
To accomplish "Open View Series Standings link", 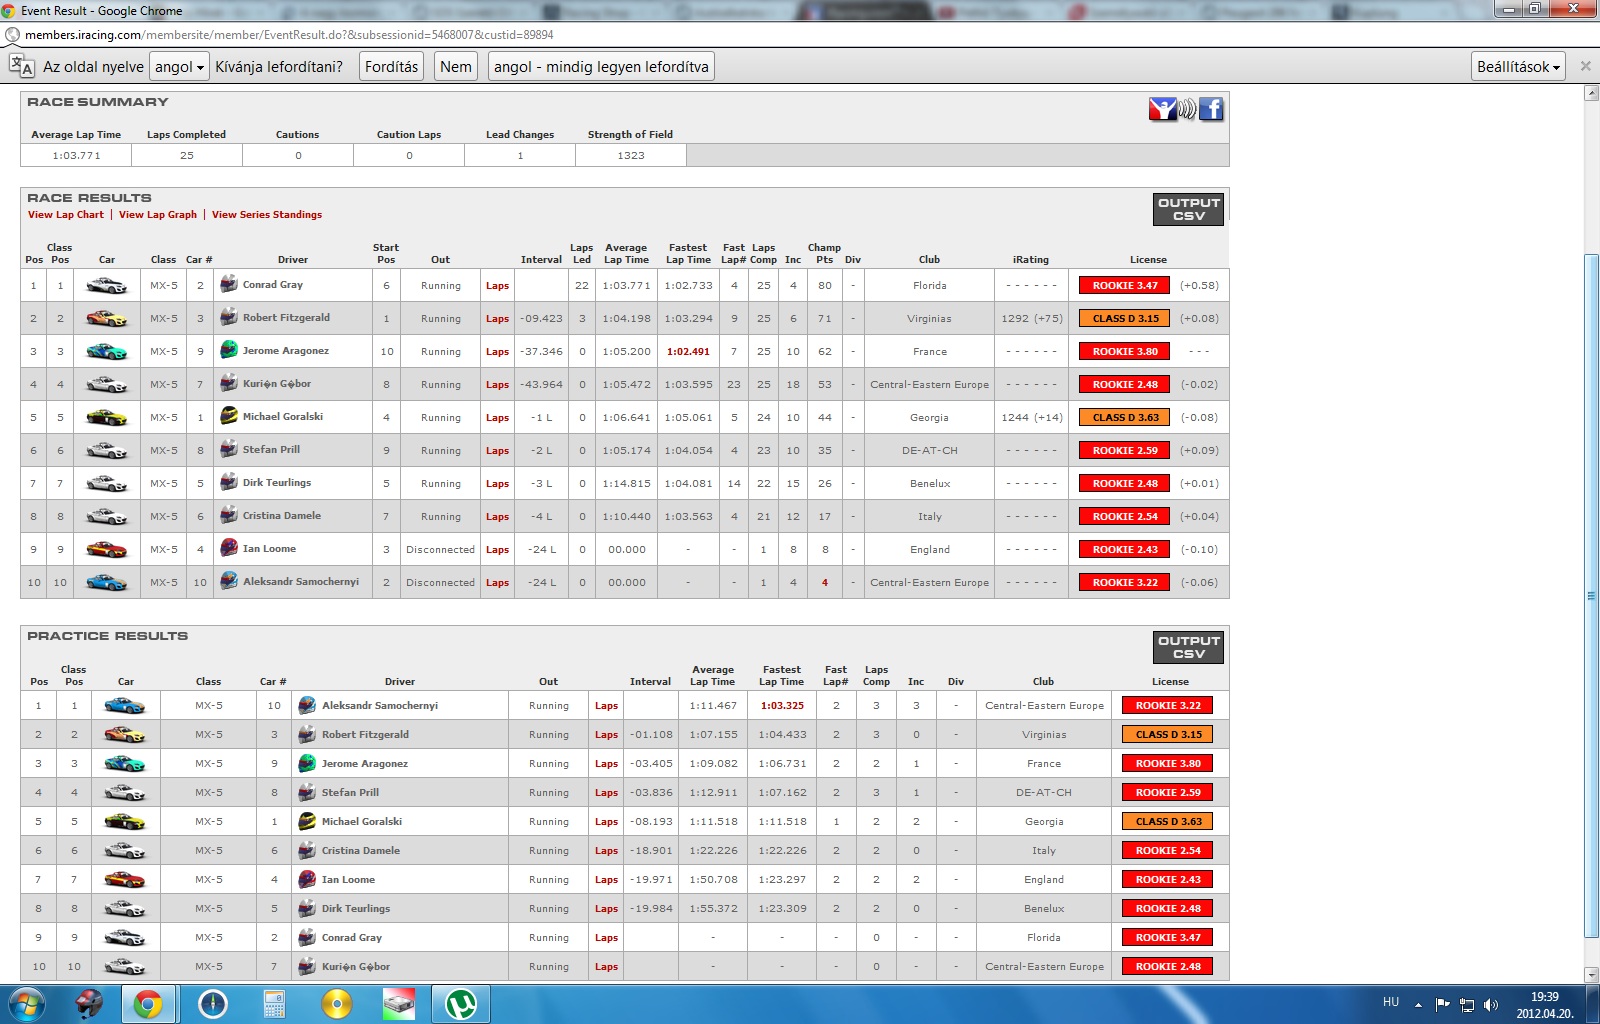I will [x=267, y=214].
